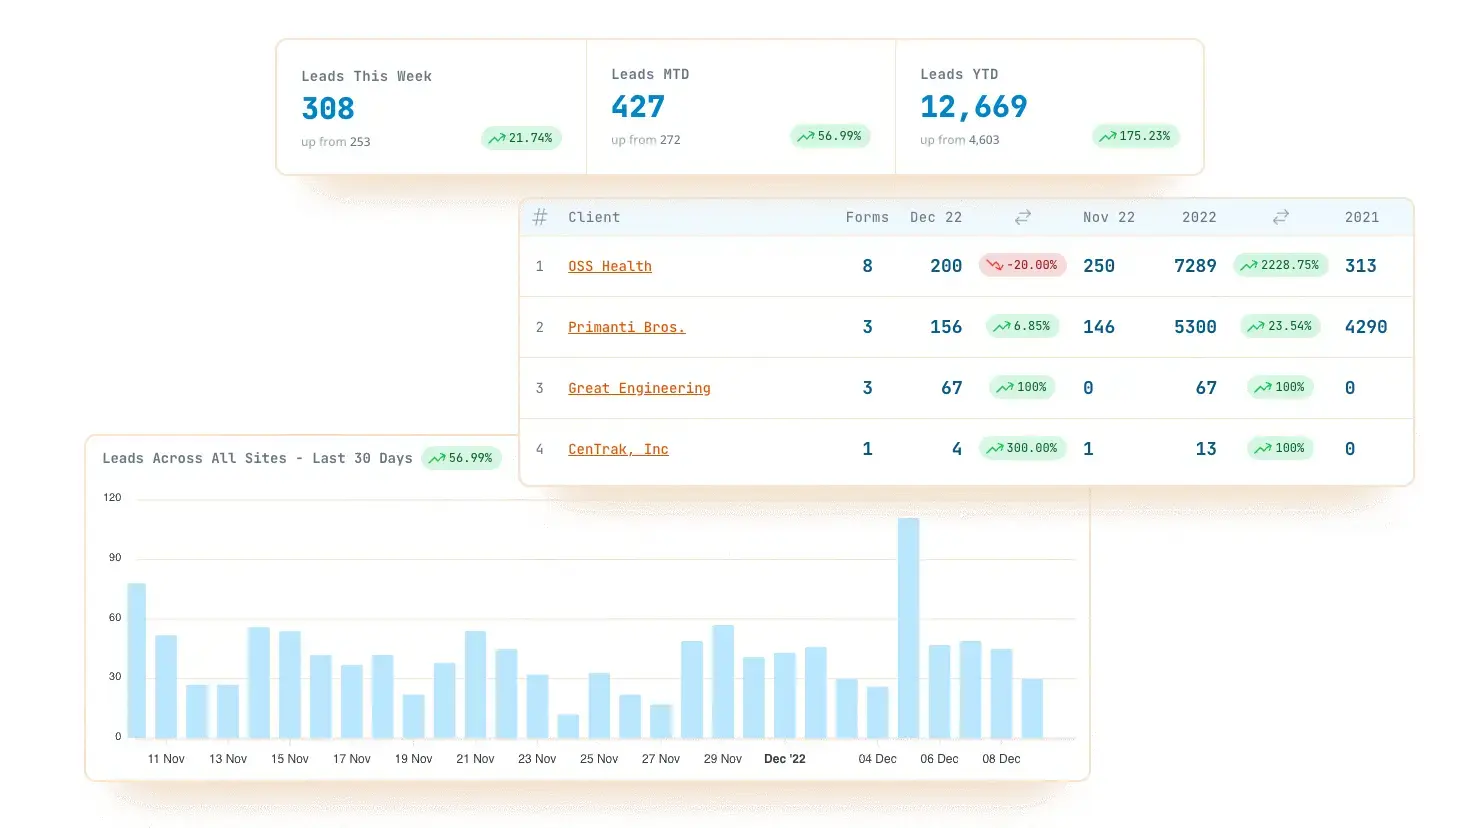Click the 21.74% trend badge
Viewport: 1460px width, 828px height.
pyautogui.click(x=521, y=138)
